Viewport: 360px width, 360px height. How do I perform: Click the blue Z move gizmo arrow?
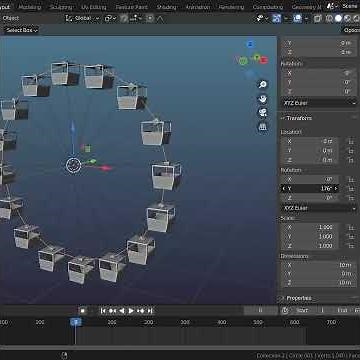pyautogui.click(x=73, y=128)
